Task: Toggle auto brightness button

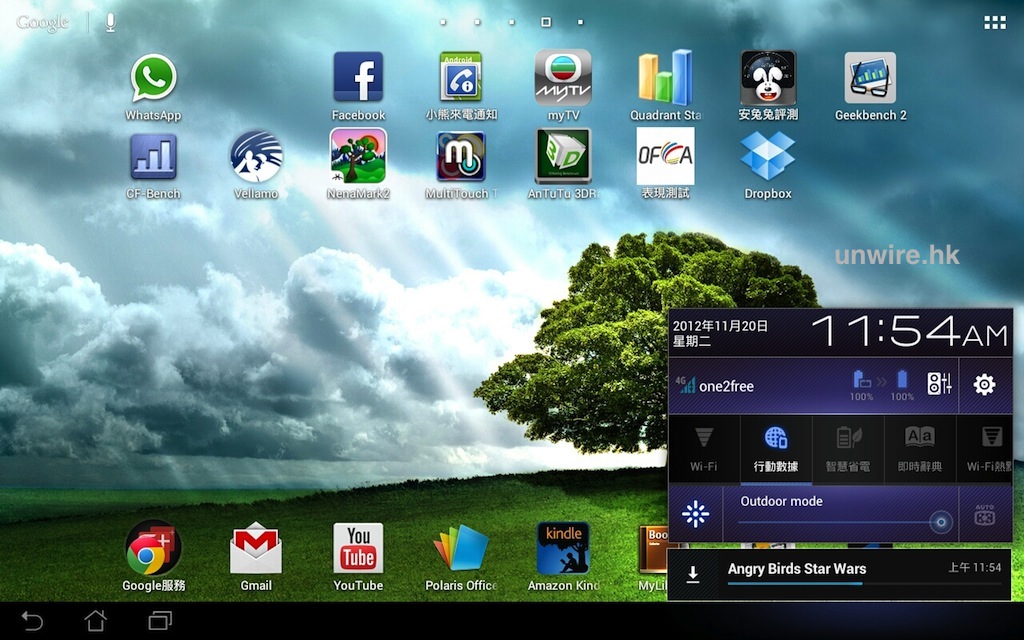Action: click(x=984, y=516)
